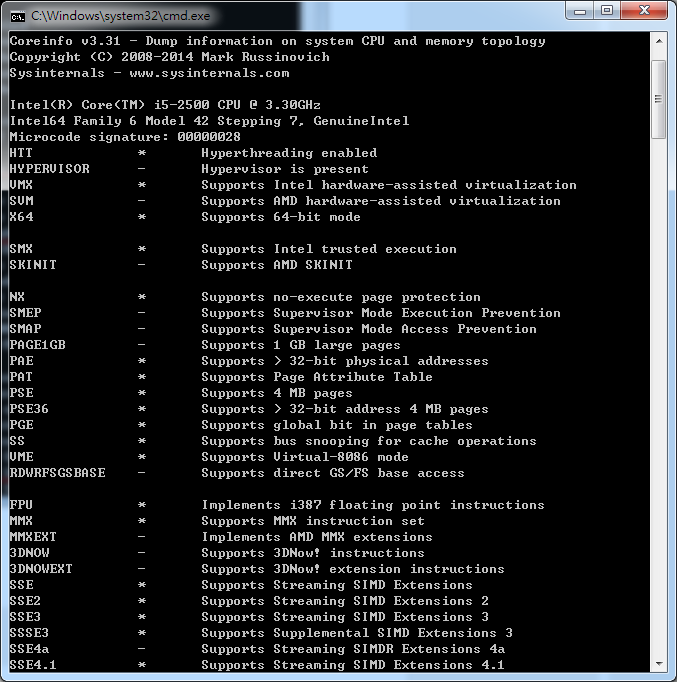The width and height of the screenshot is (677, 682).
Task: Click the 'HTT' feature name
Action: [x=21, y=153]
